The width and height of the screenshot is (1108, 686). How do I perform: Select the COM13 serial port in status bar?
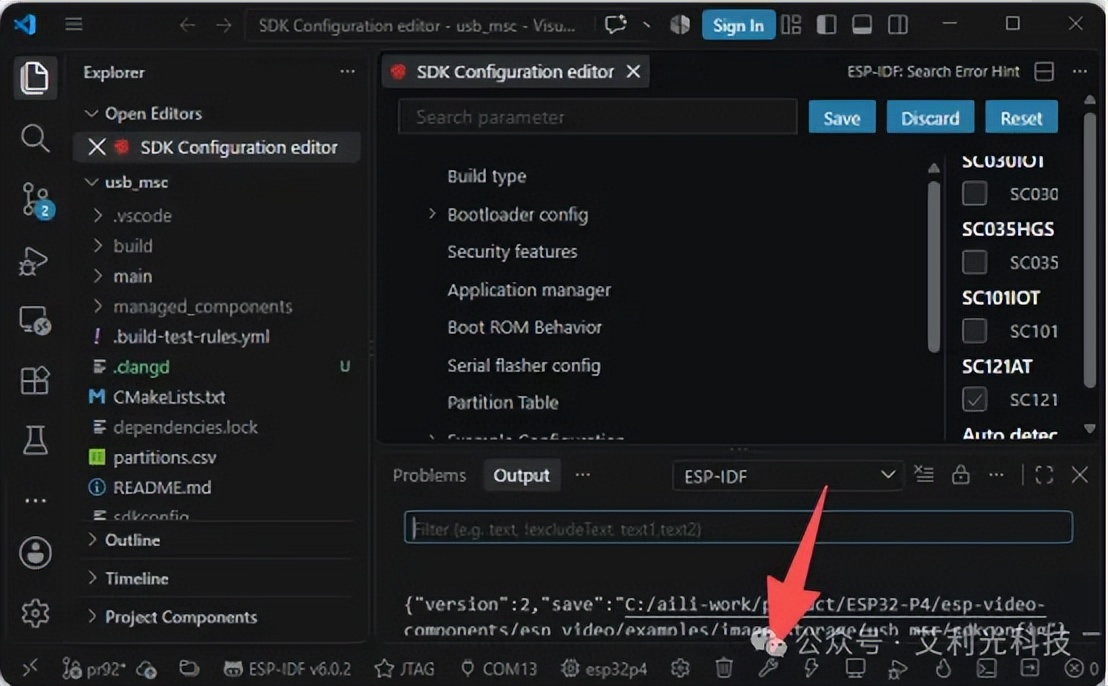coord(498,668)
